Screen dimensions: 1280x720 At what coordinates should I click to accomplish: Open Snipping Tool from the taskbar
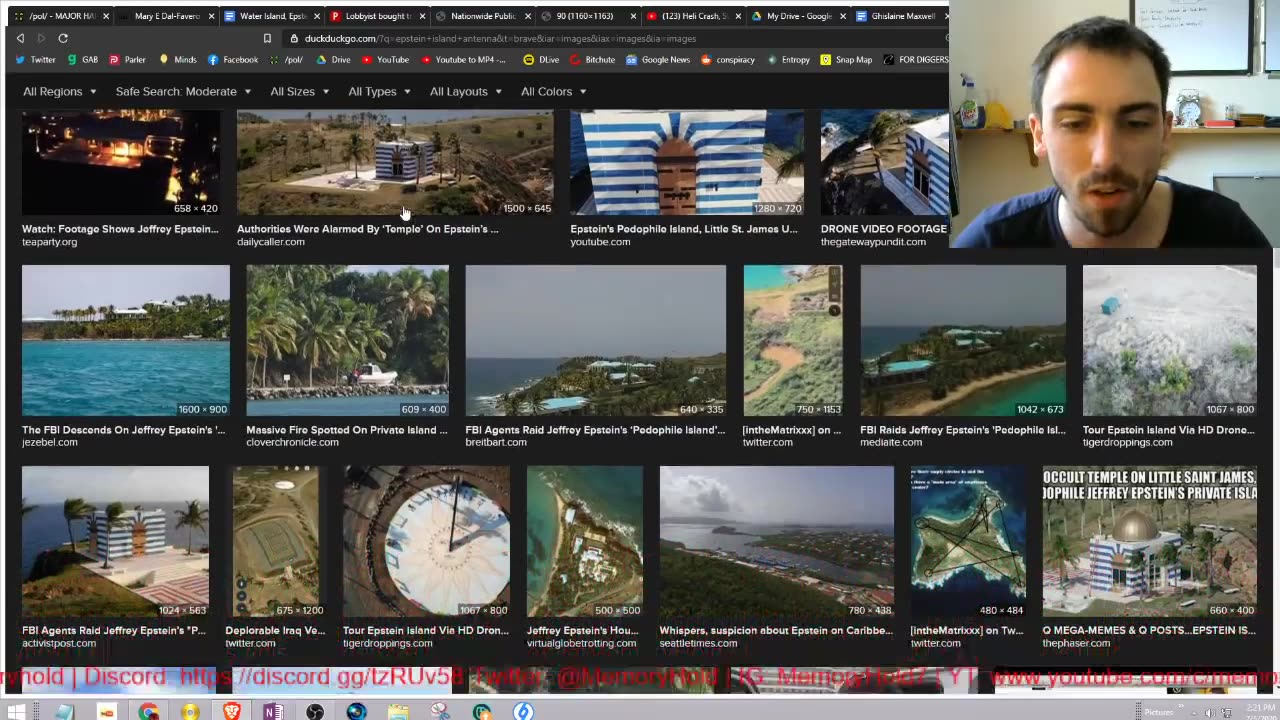point(440,712)
